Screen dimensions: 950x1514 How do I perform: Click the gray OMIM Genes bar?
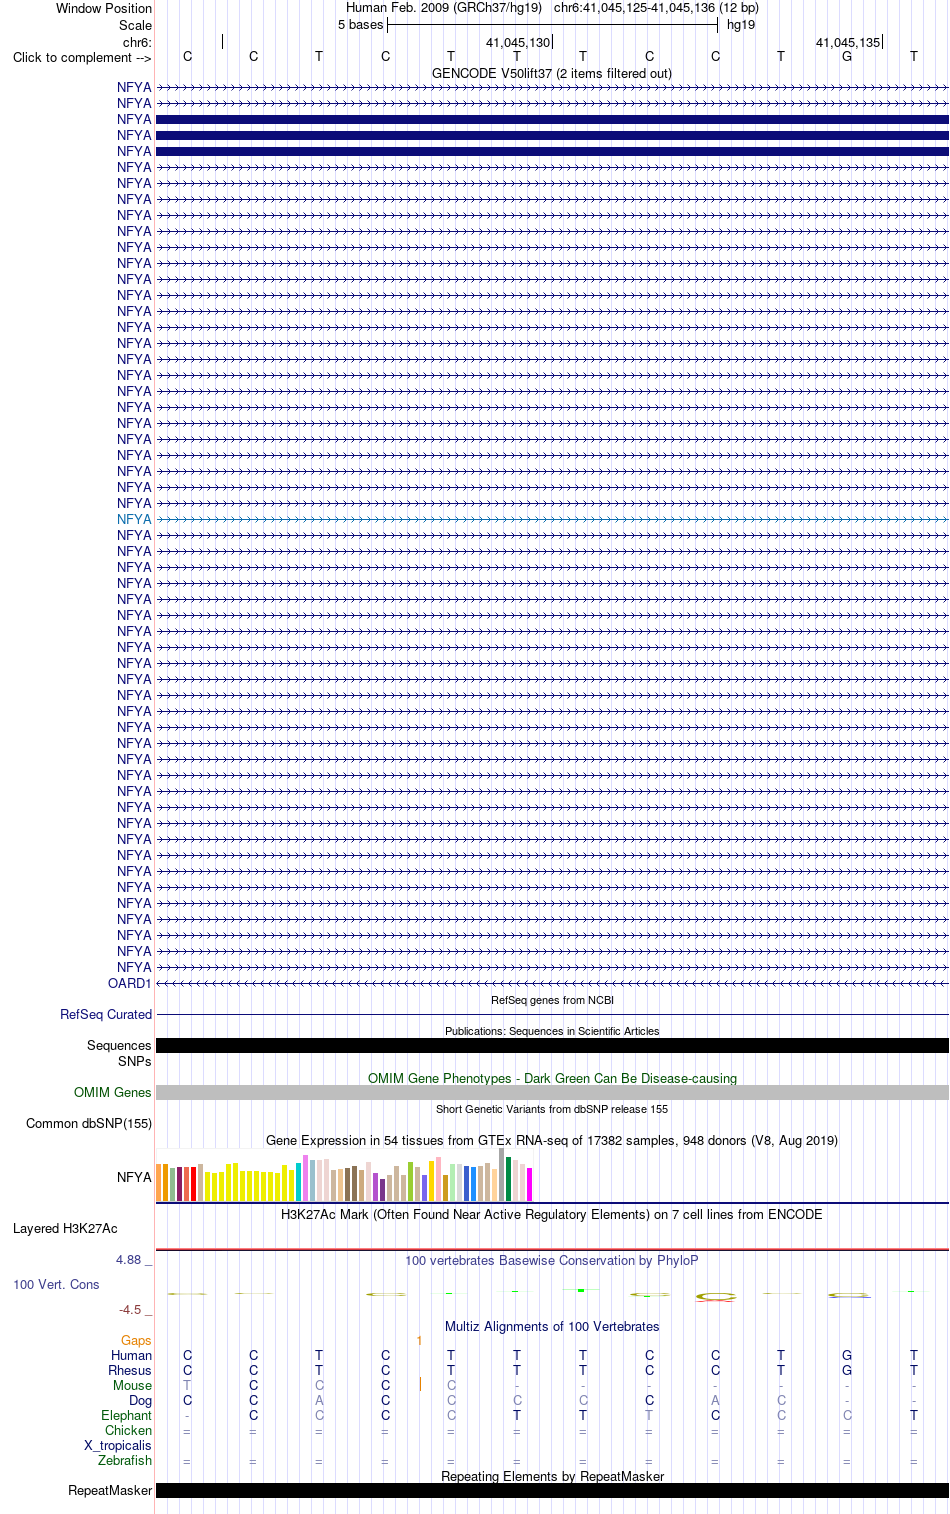552,1092
